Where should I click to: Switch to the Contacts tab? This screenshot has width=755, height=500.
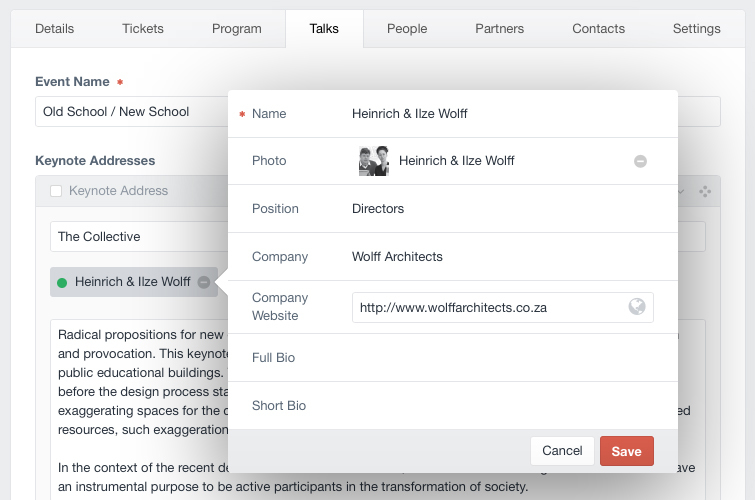(599, 29)
